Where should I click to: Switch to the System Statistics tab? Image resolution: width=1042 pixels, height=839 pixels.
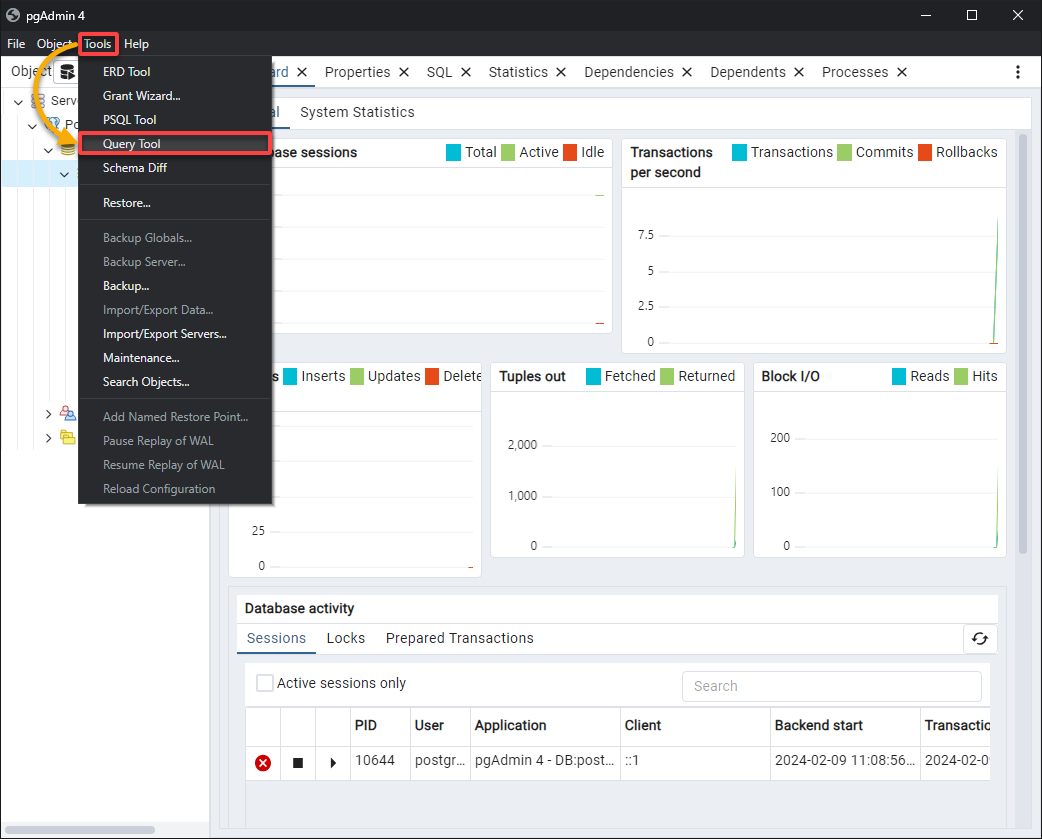tap(357, 112)
